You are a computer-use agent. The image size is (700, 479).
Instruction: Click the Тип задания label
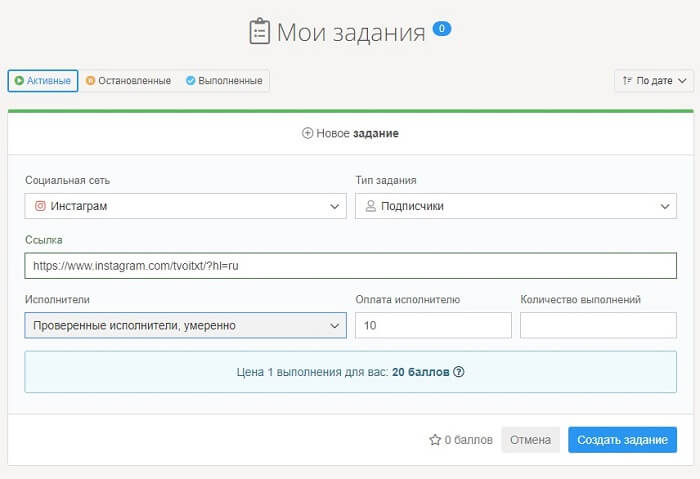[386, 180]
